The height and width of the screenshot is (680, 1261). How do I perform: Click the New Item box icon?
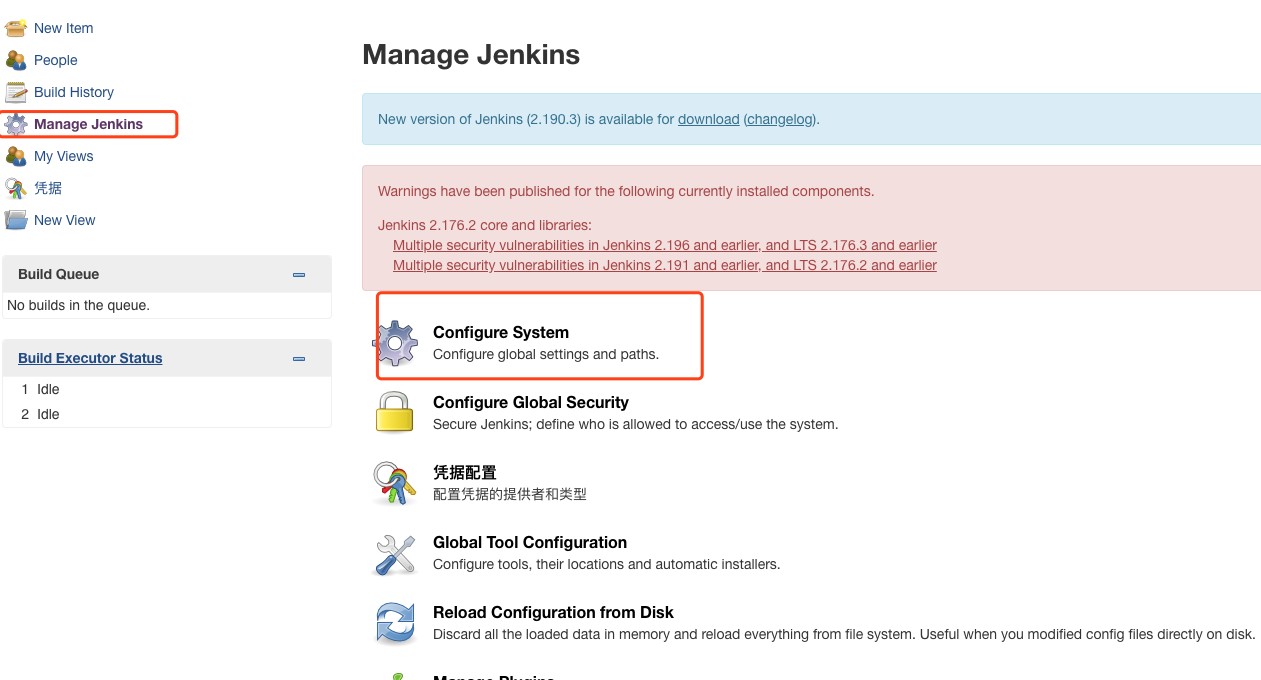pos(16,28)
